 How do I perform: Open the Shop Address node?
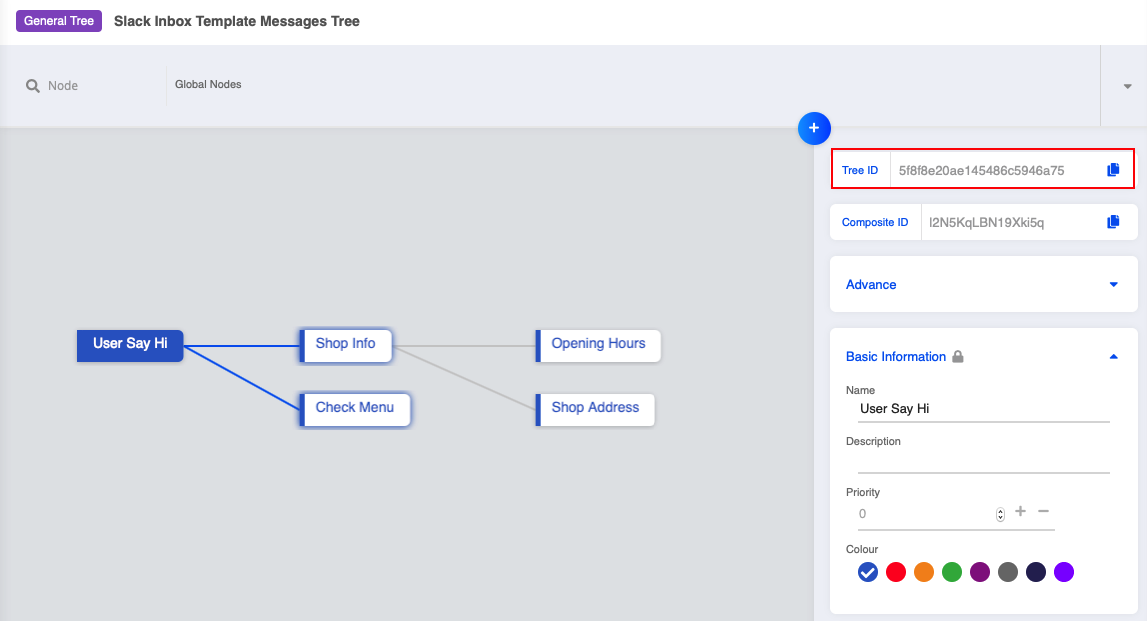(x=595, y=410)
